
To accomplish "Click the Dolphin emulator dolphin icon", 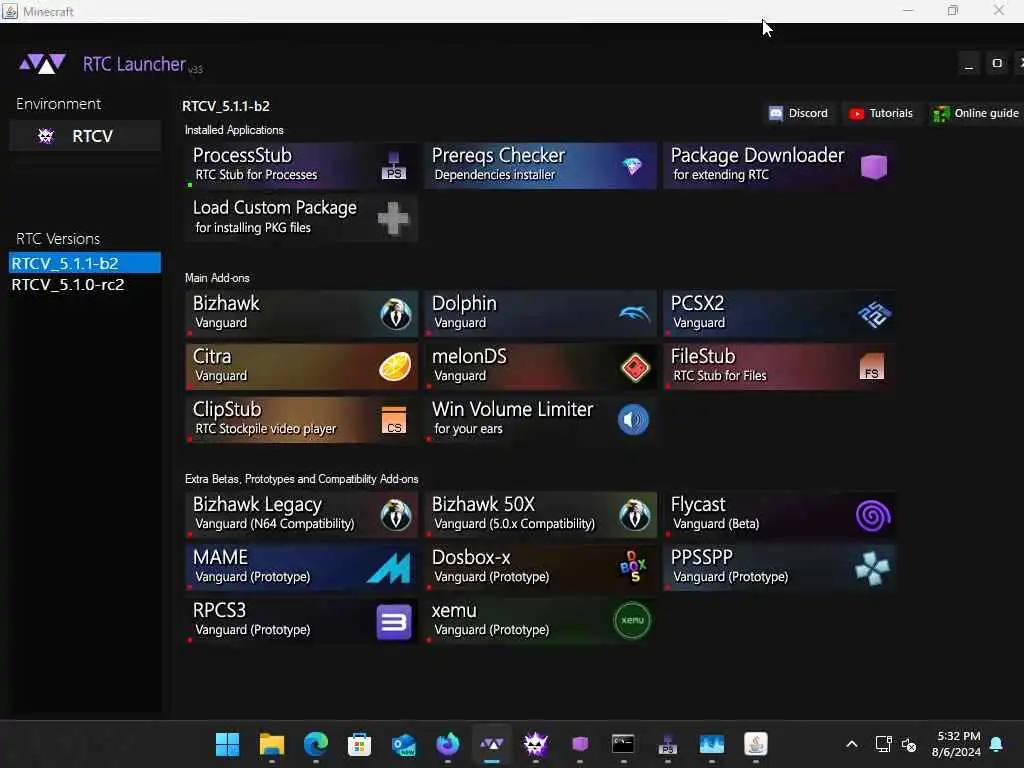I will pos(634,314).
